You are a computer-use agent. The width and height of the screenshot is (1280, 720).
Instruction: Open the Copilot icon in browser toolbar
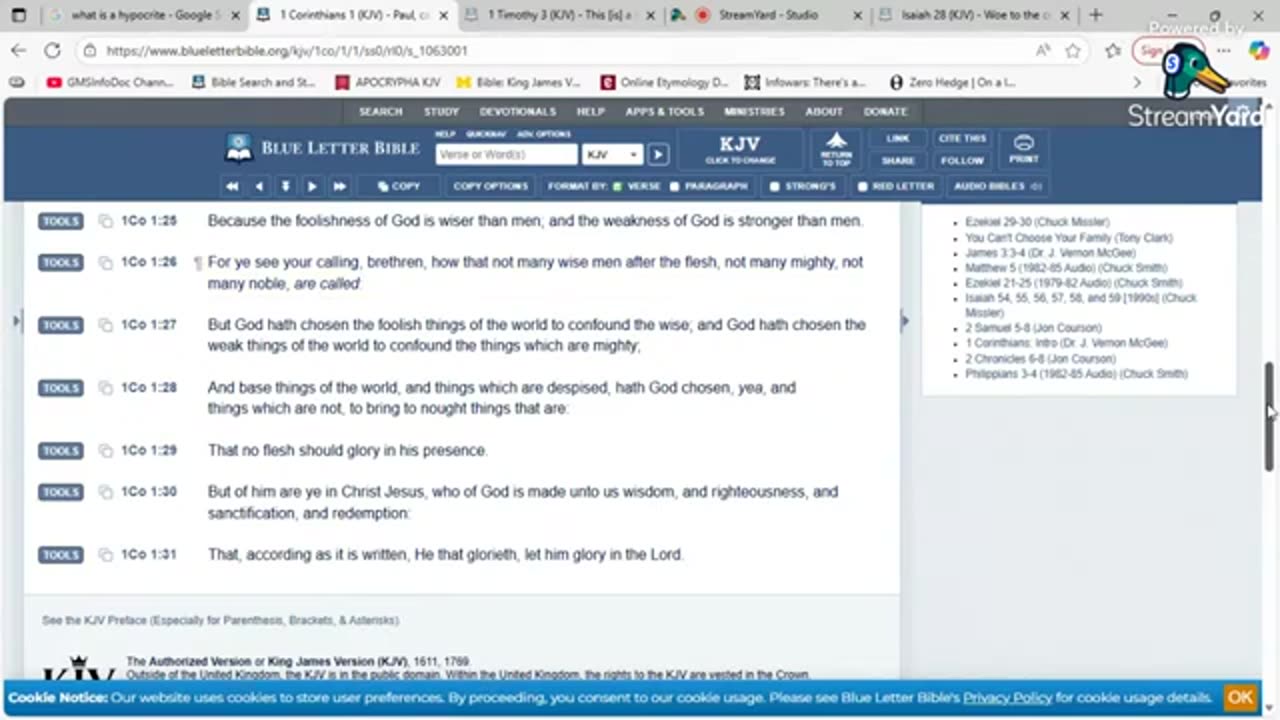[1259, 50]
